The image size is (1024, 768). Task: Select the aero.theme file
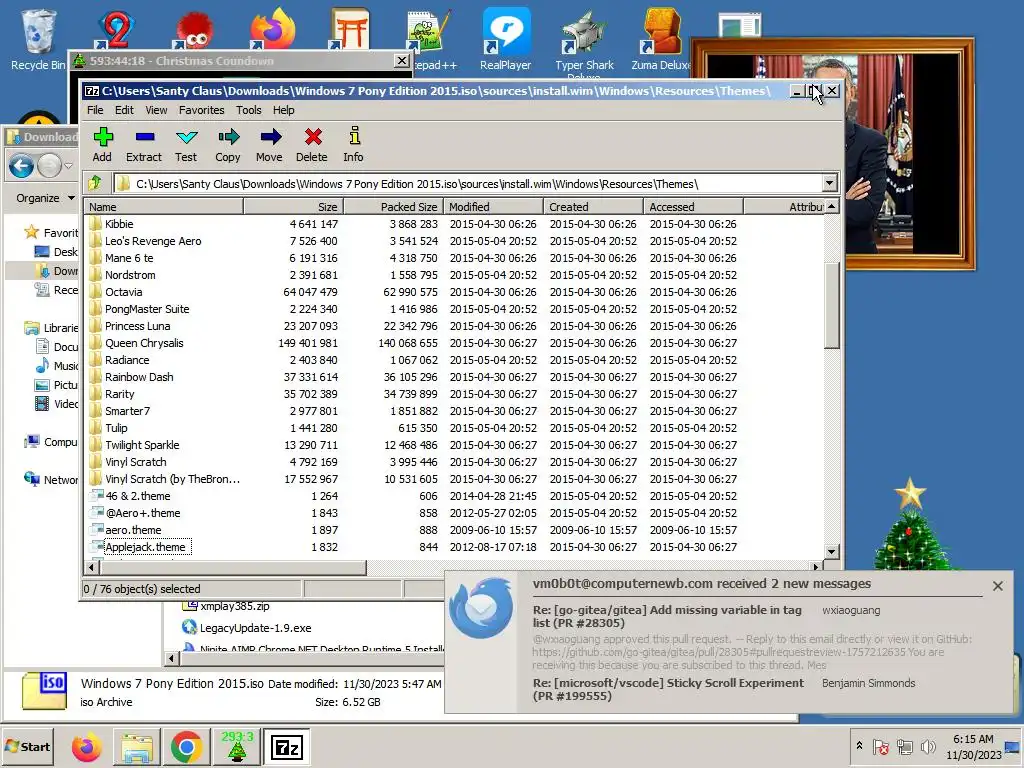pyautogui.click(x=133, y=530)
